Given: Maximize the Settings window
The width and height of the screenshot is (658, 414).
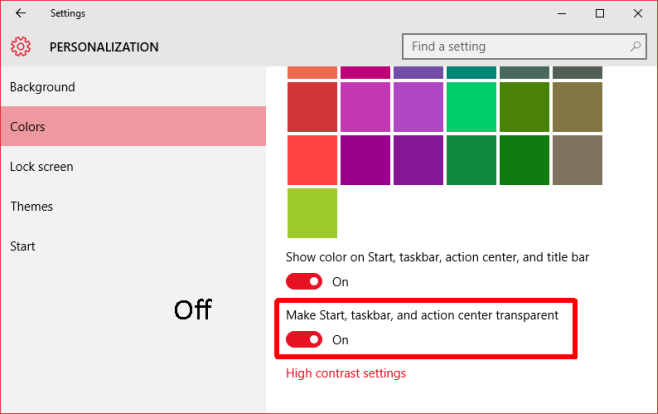Looking at the screenshot, I should click(599, 13).
